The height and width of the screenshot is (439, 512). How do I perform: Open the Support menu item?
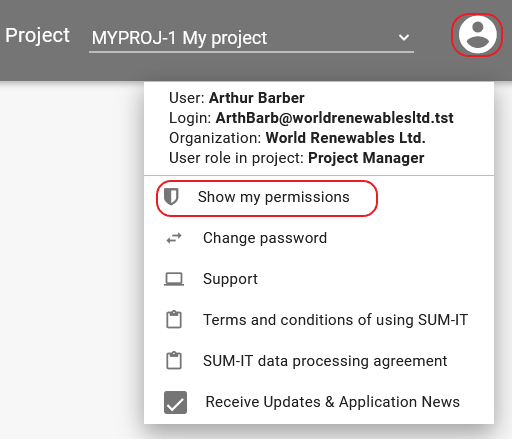pos(319,279)
